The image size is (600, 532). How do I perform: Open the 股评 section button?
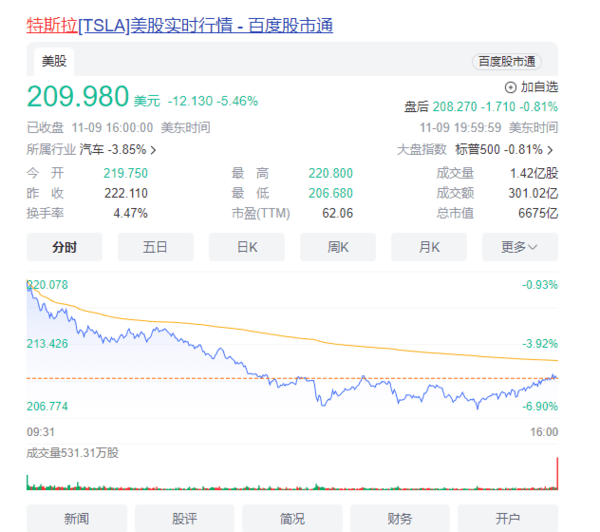184,519
